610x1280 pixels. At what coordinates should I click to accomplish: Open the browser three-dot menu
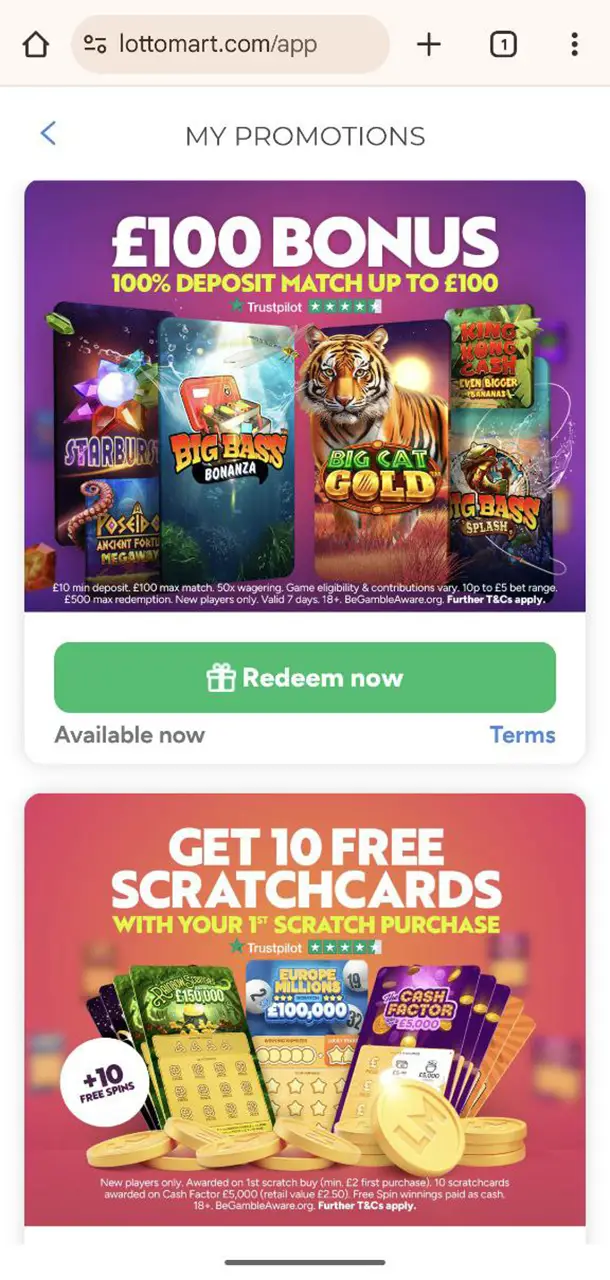(574, 44)
